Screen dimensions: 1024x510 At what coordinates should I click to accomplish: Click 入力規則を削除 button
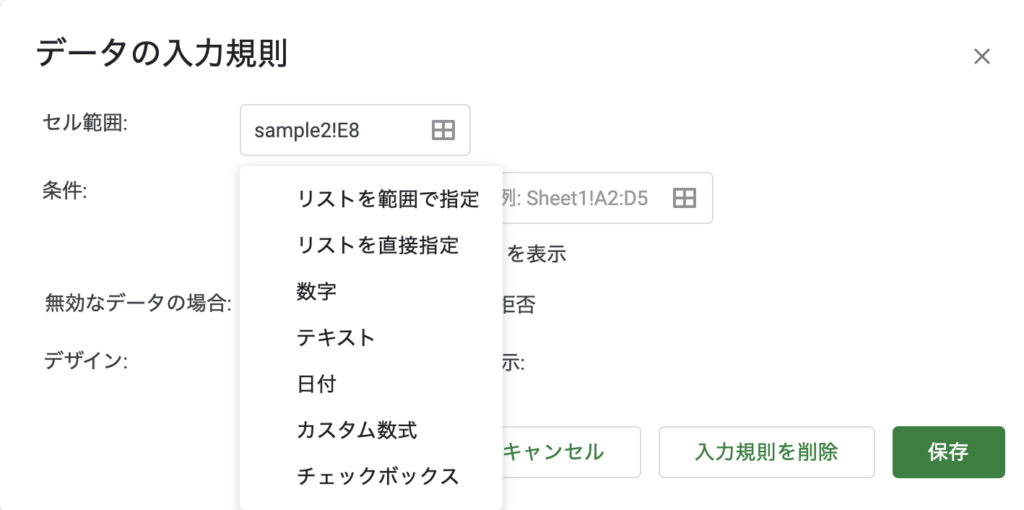click(x=767, y=452)
